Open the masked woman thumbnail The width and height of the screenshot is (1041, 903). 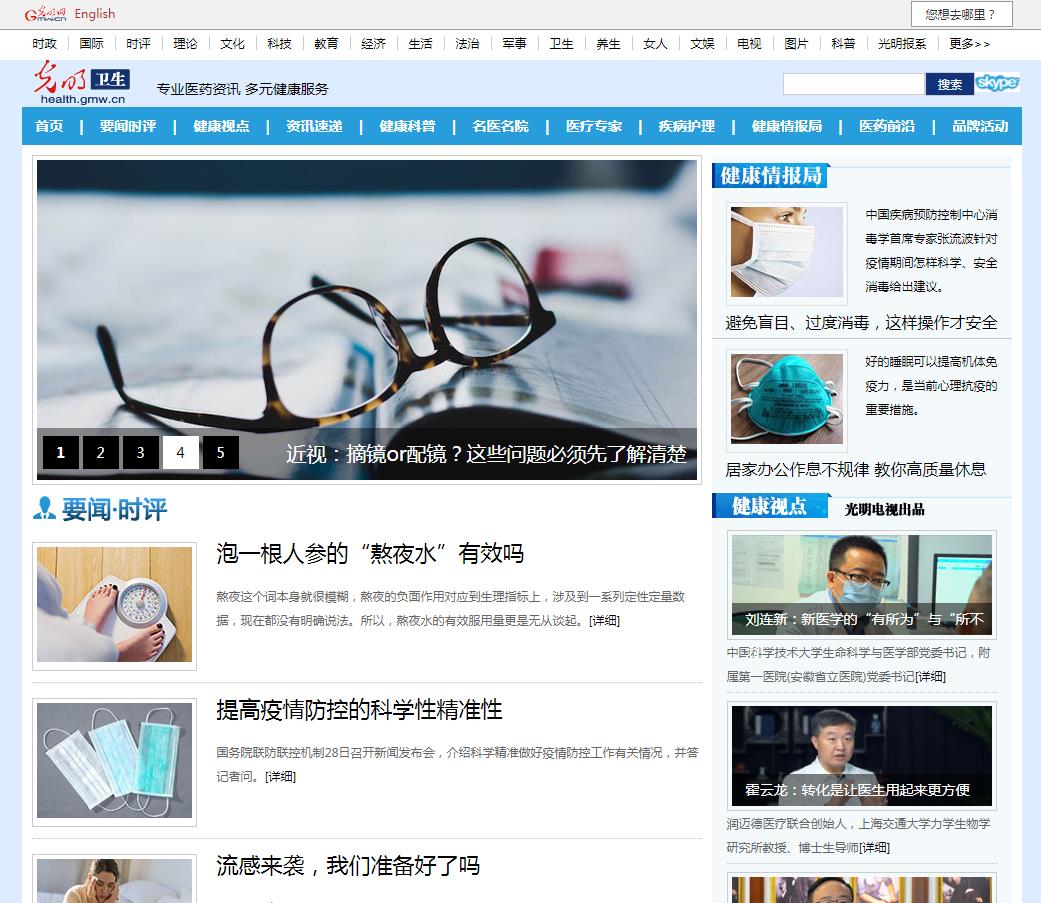tap(787, 252)
